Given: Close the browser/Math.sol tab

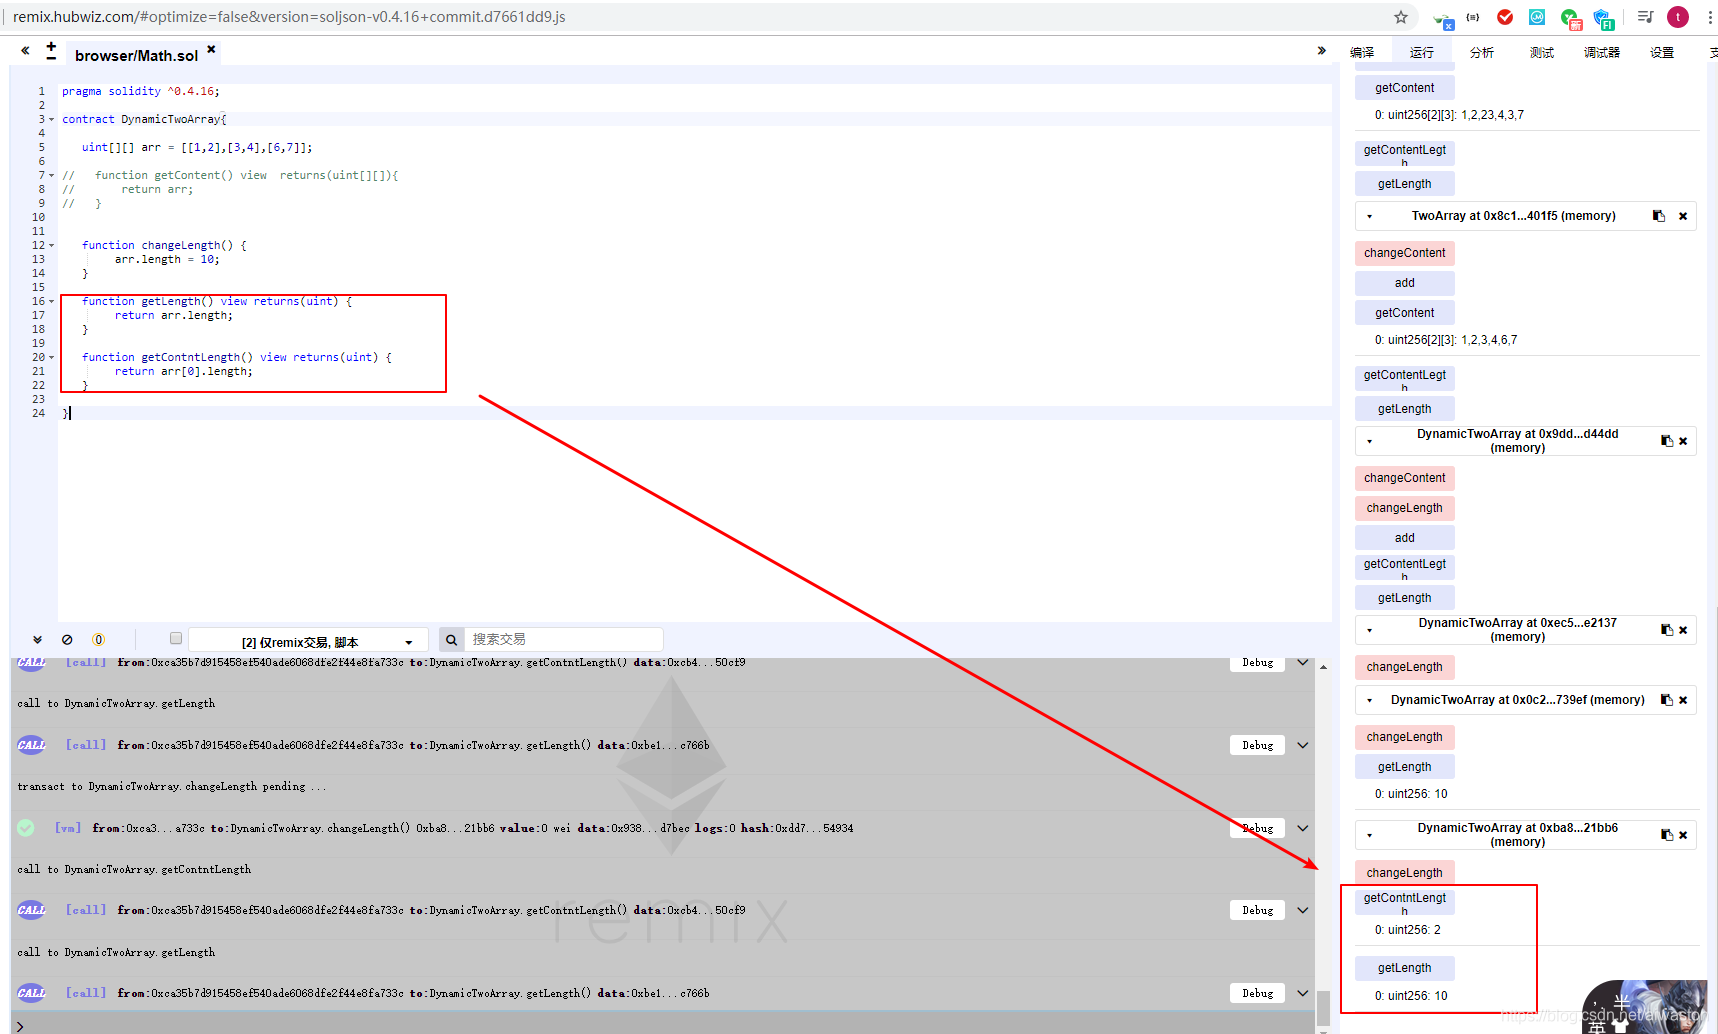Looking at the screenshot, I should (211, 48).
